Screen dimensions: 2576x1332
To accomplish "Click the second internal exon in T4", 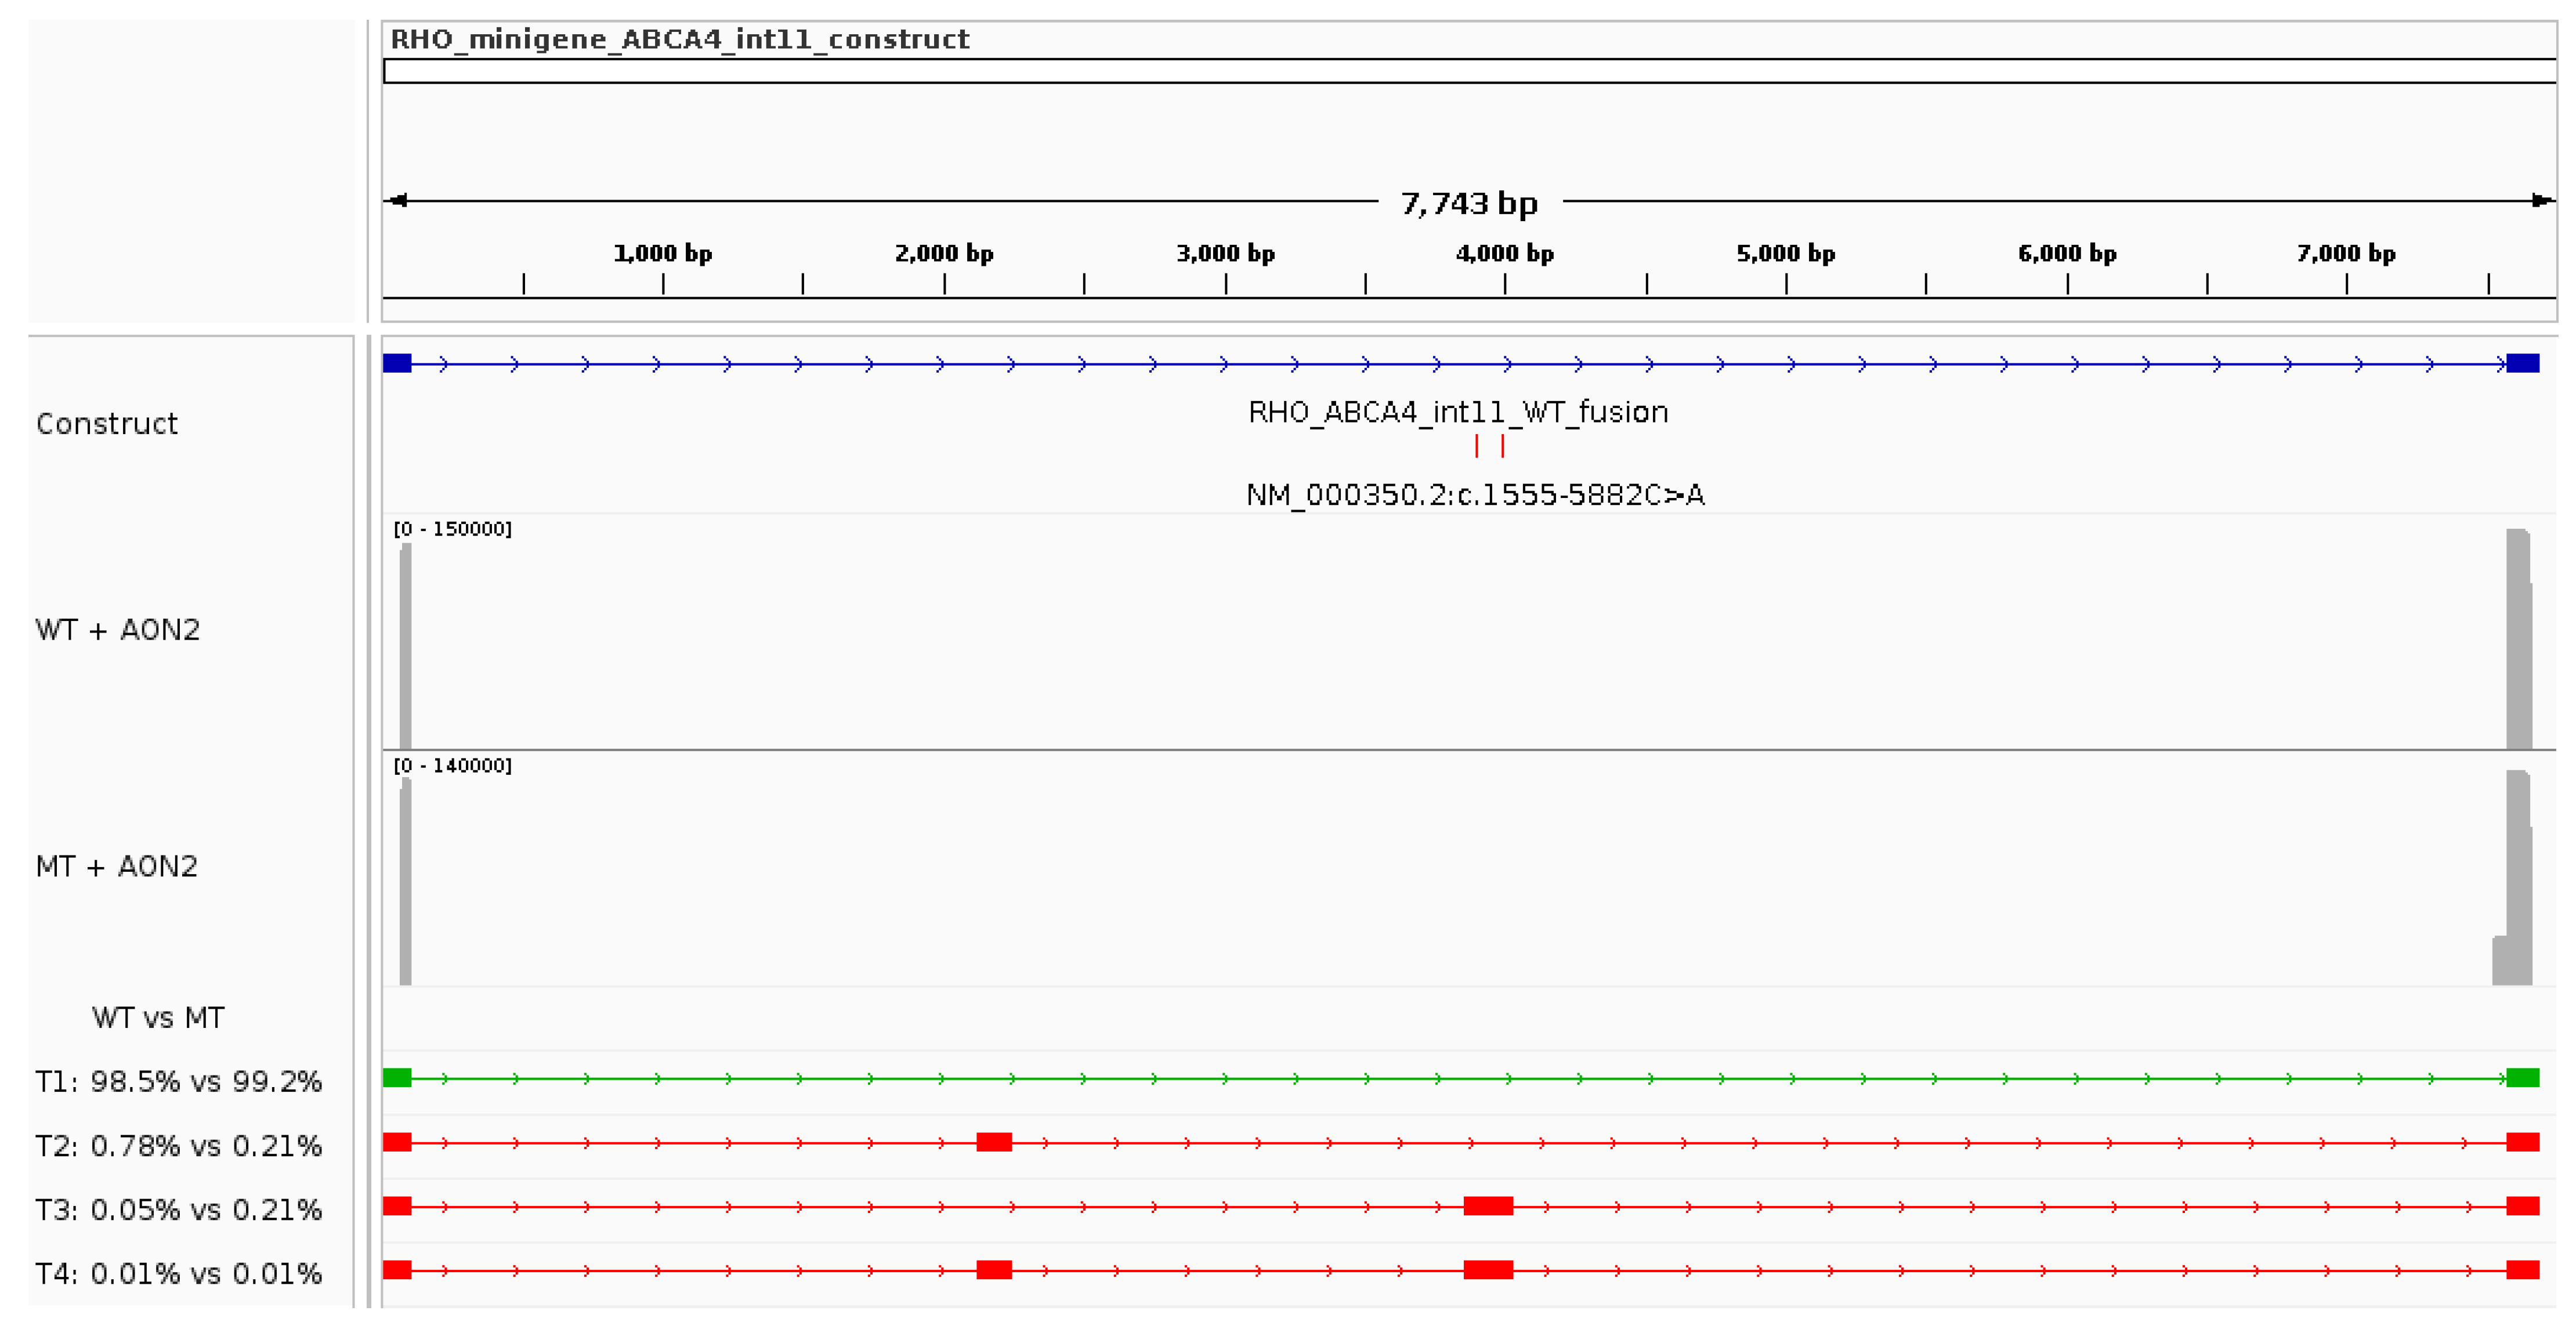I will [x=1488, y=1270].
